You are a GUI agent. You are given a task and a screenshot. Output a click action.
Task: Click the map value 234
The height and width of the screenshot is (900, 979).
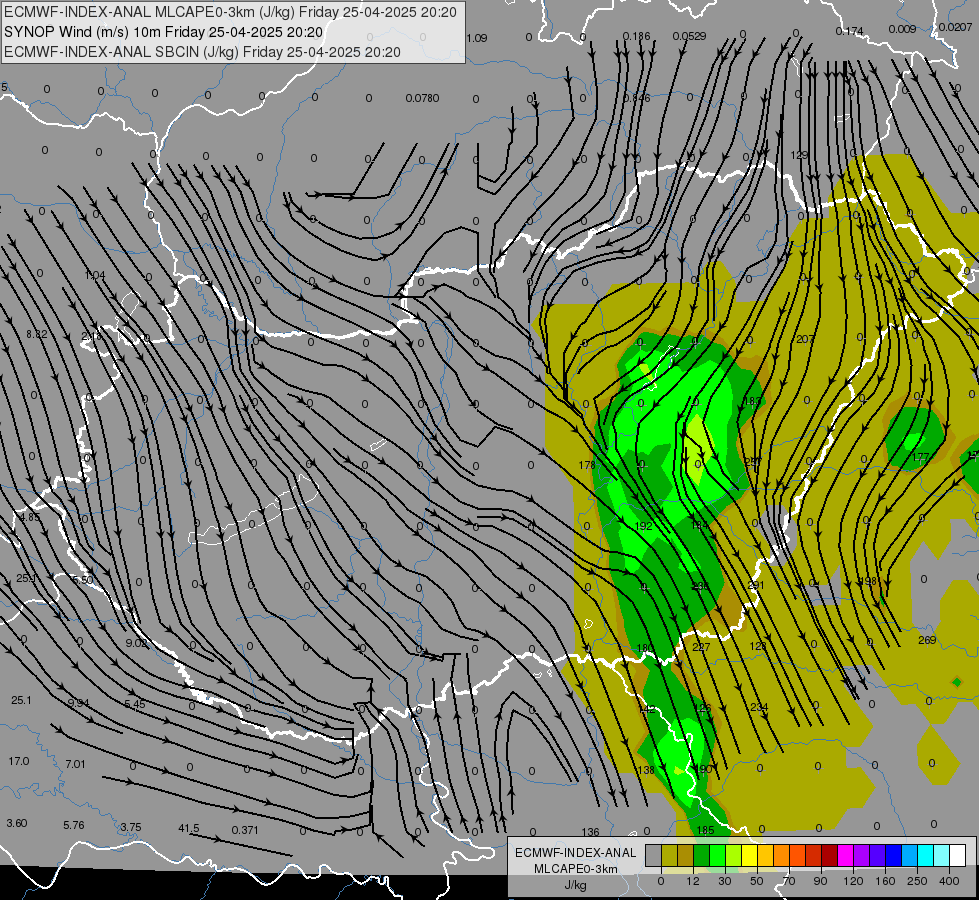[x=759, y=707]
